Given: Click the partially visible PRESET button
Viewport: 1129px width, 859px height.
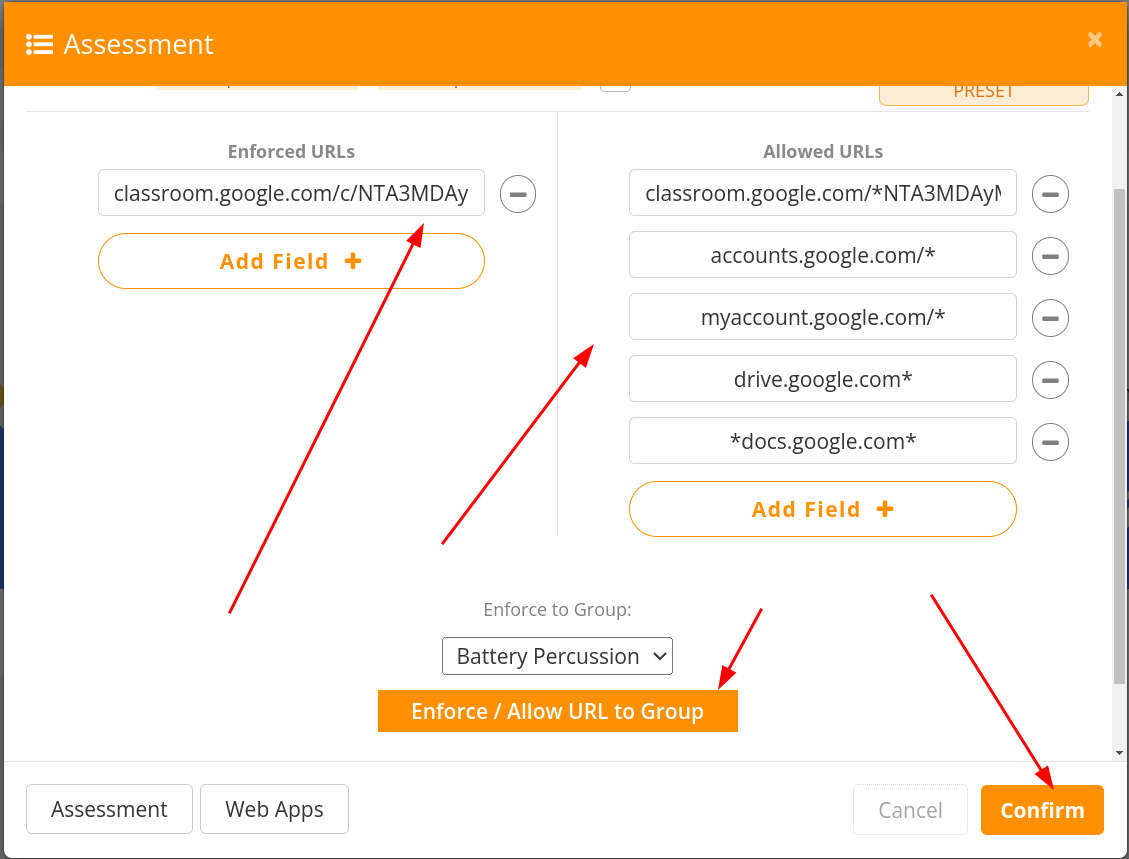Looking at the screenshot, I should click(x=984, y=95).
